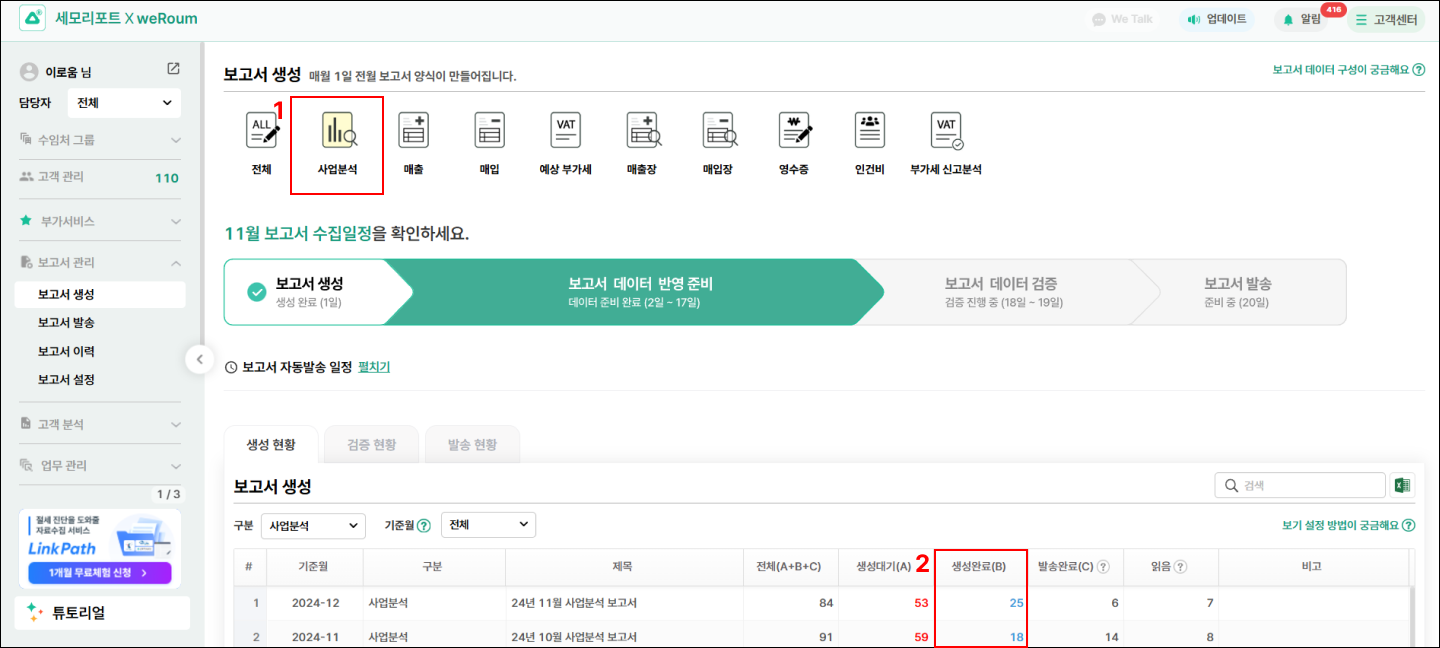The height and width of the screenshot is (648, 1440).
Task: Open the 인건비 report icon
Action: 870,132
